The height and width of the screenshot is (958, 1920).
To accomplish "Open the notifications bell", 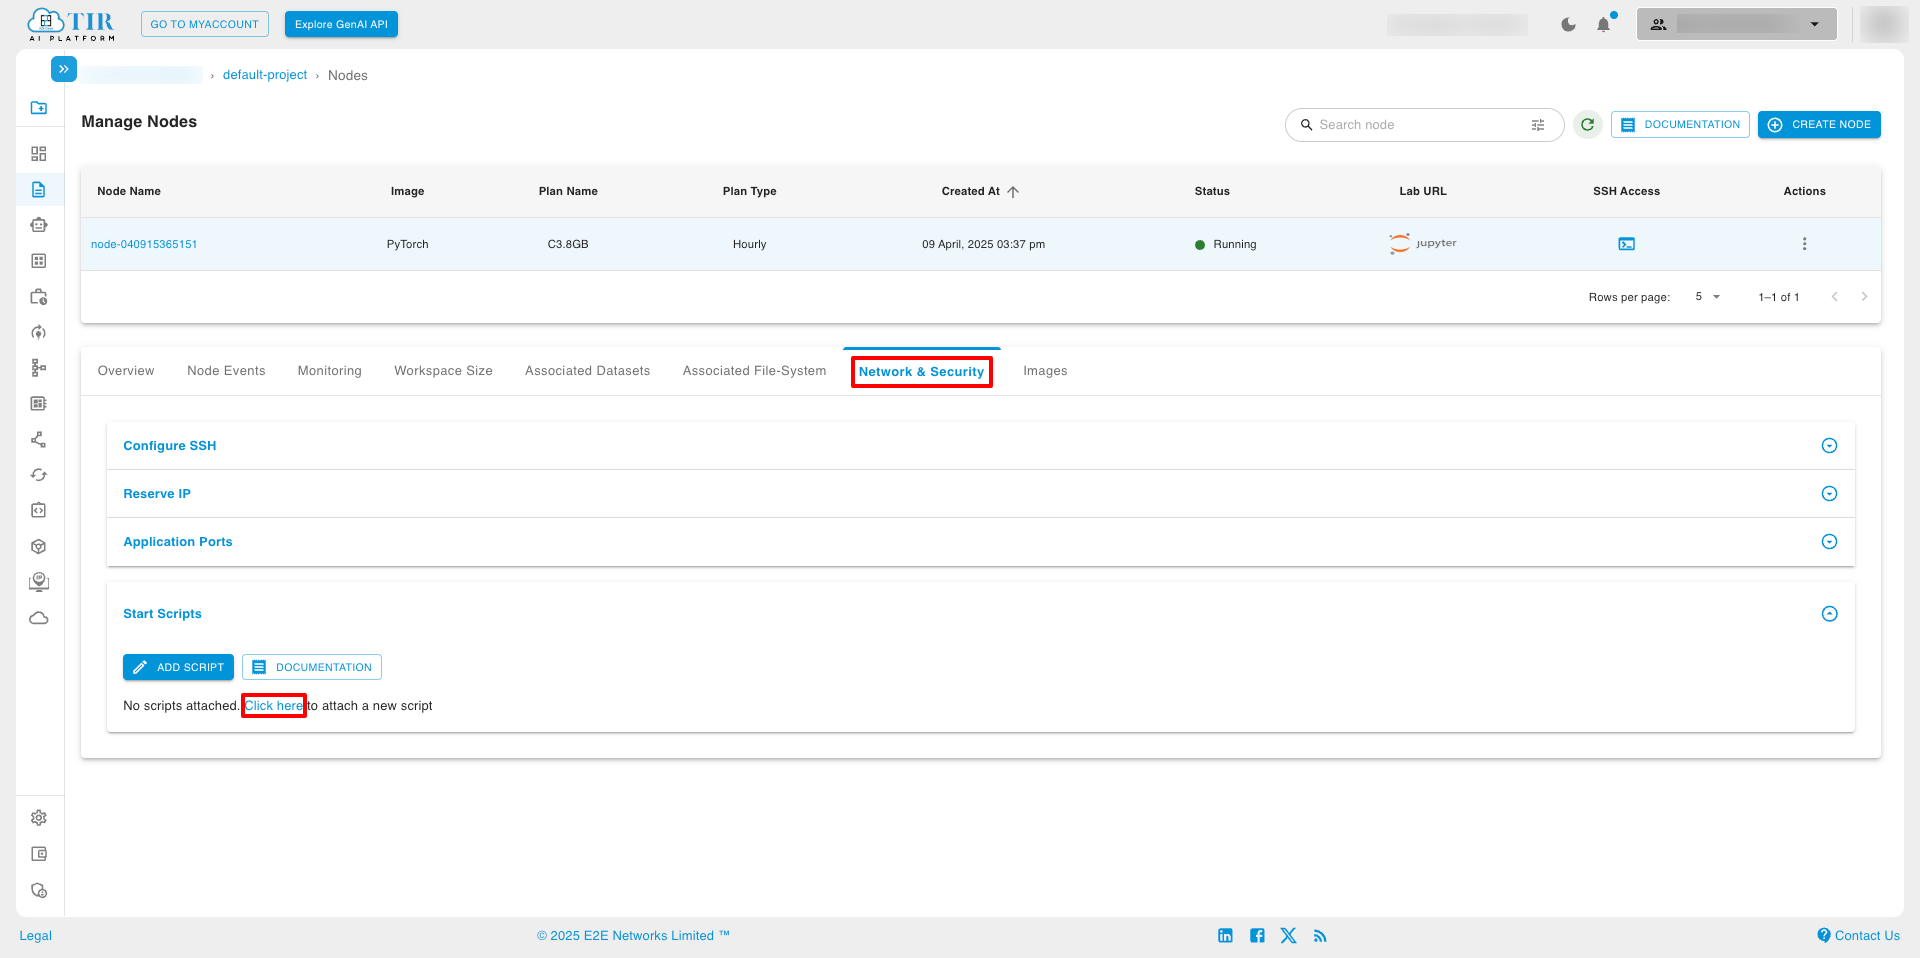I will click(1604, 25).
